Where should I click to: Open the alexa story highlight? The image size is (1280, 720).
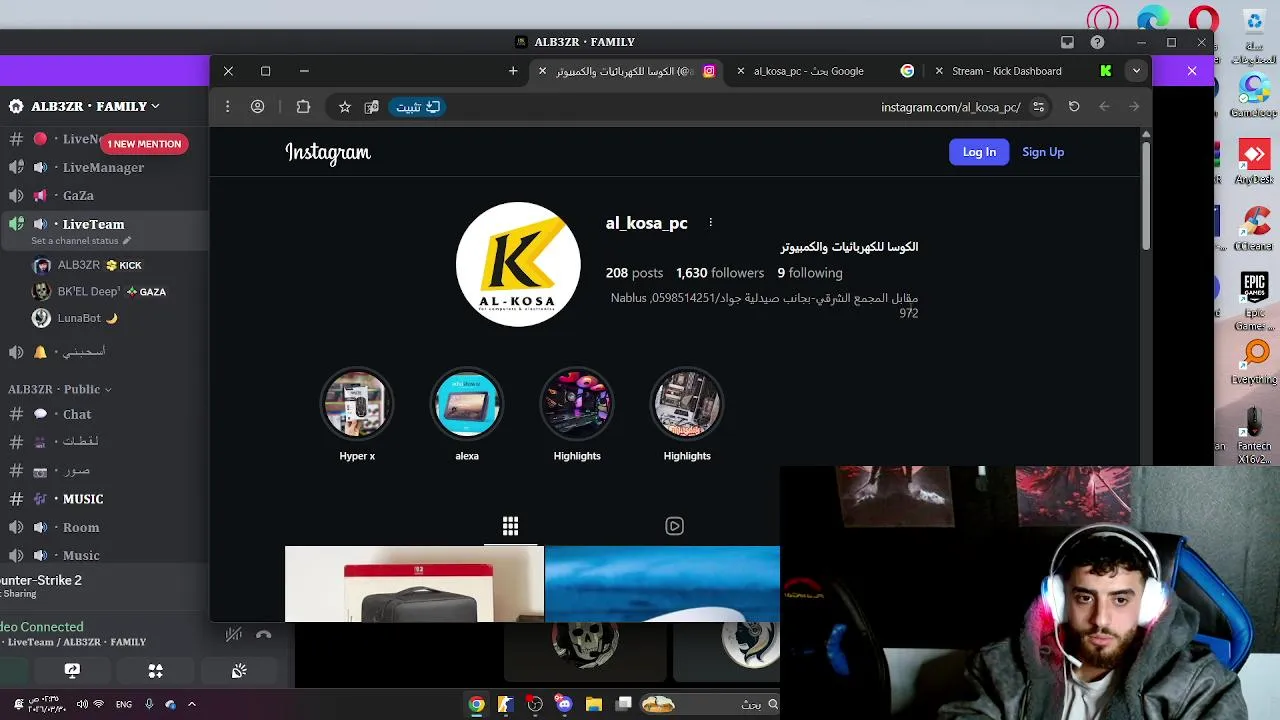click(x=467, y=404)
